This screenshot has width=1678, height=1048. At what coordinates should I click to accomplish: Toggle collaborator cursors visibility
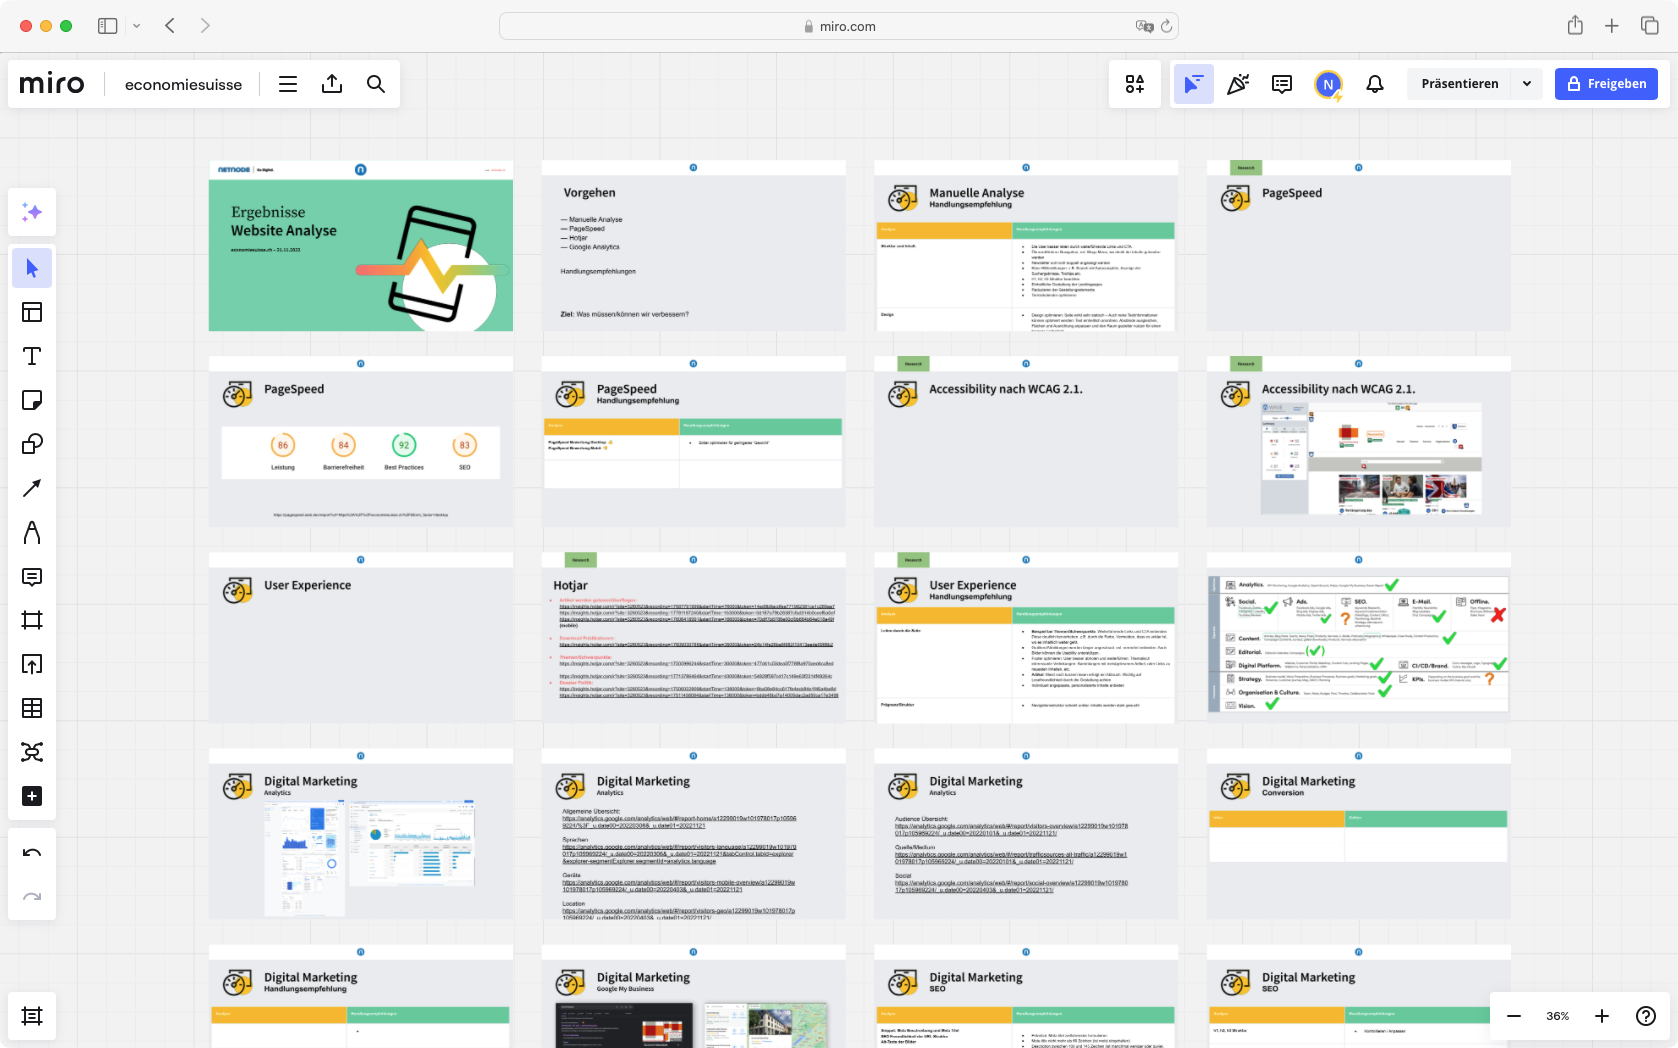1193,84
